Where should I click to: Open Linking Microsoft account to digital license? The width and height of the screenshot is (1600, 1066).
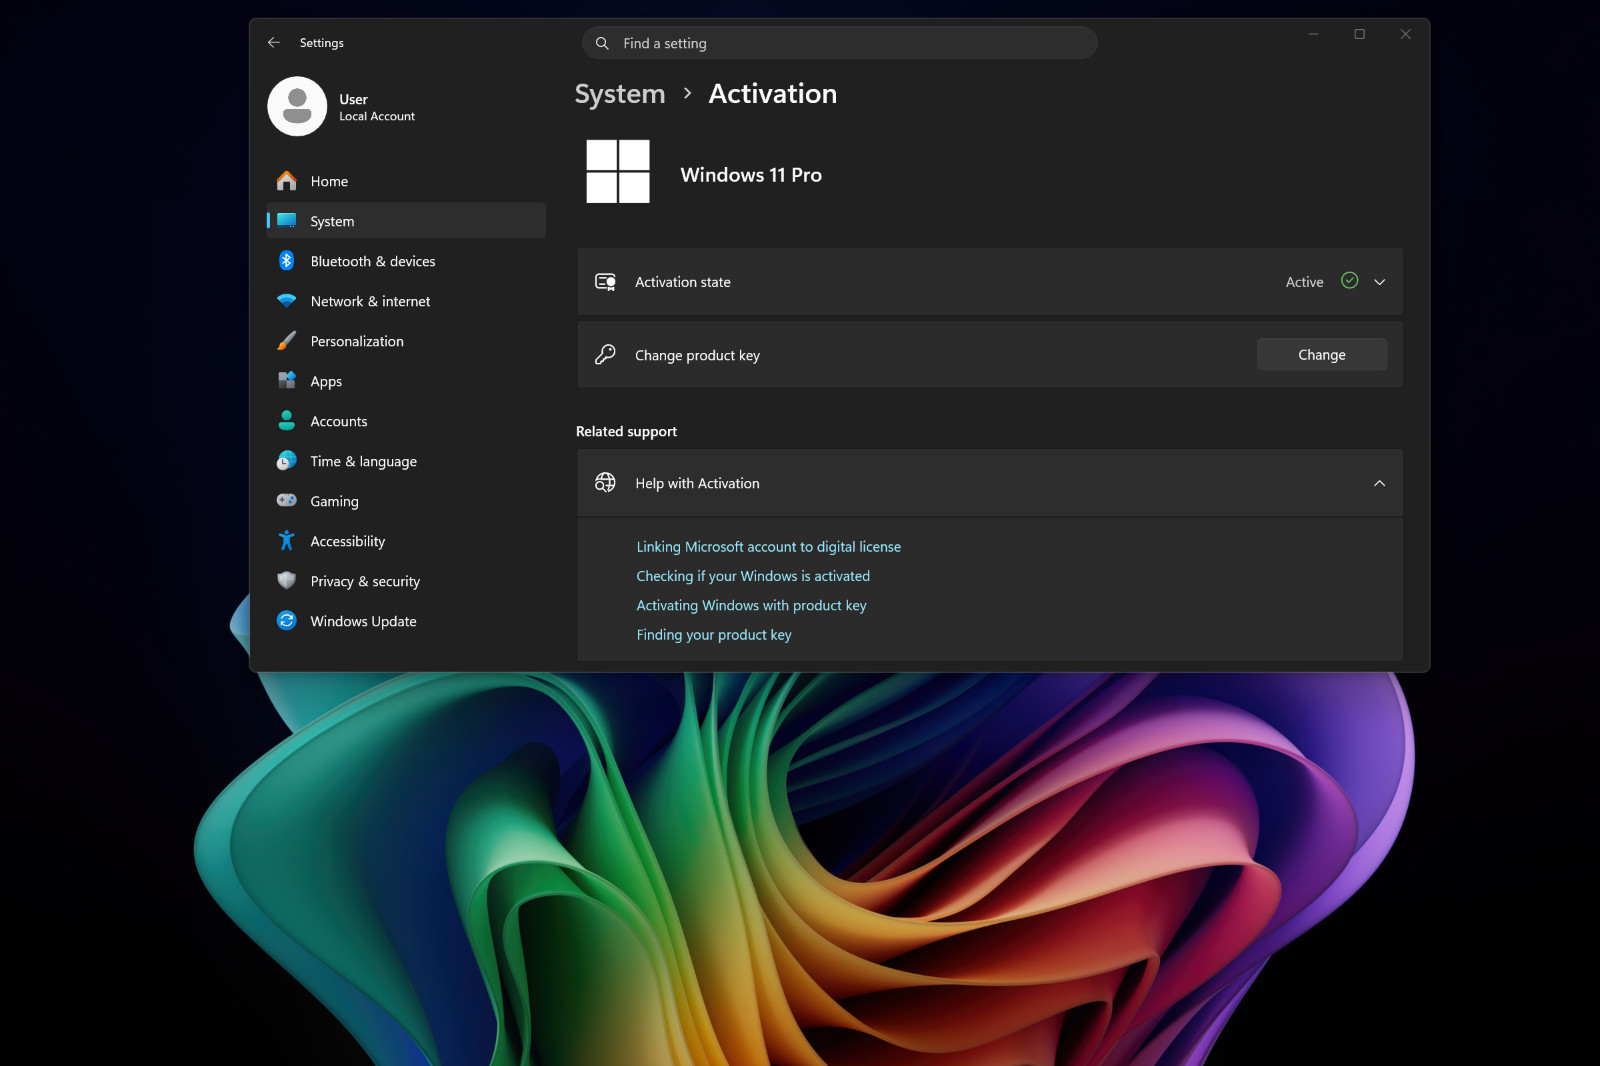[768, 547]
